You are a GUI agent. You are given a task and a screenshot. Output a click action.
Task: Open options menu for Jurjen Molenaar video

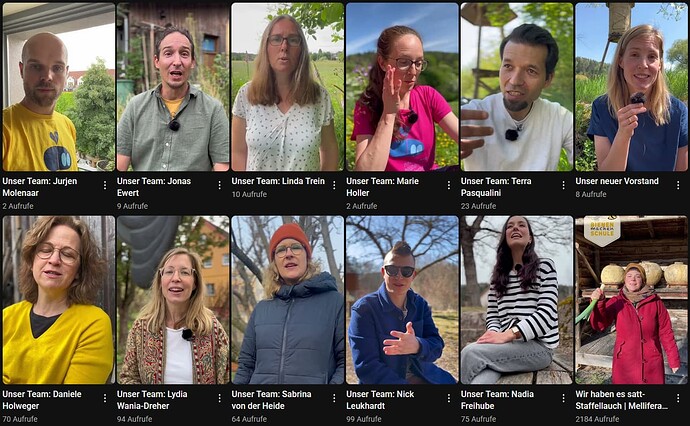[105, 185]
